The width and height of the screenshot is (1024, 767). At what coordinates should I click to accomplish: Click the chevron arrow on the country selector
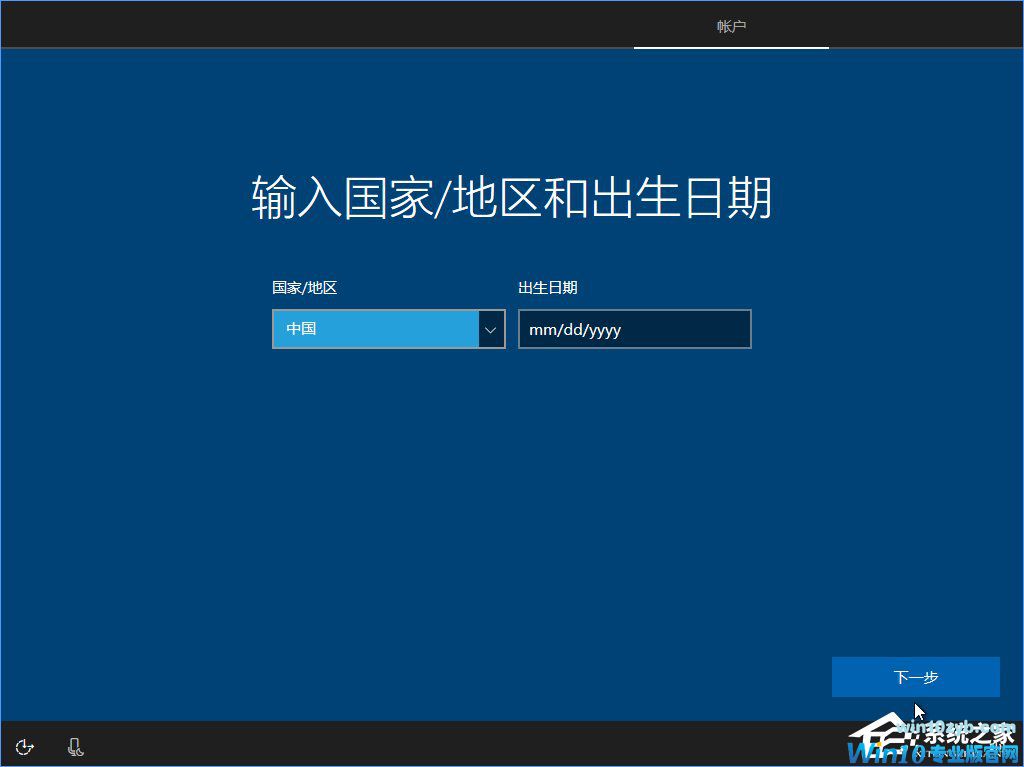490,329
